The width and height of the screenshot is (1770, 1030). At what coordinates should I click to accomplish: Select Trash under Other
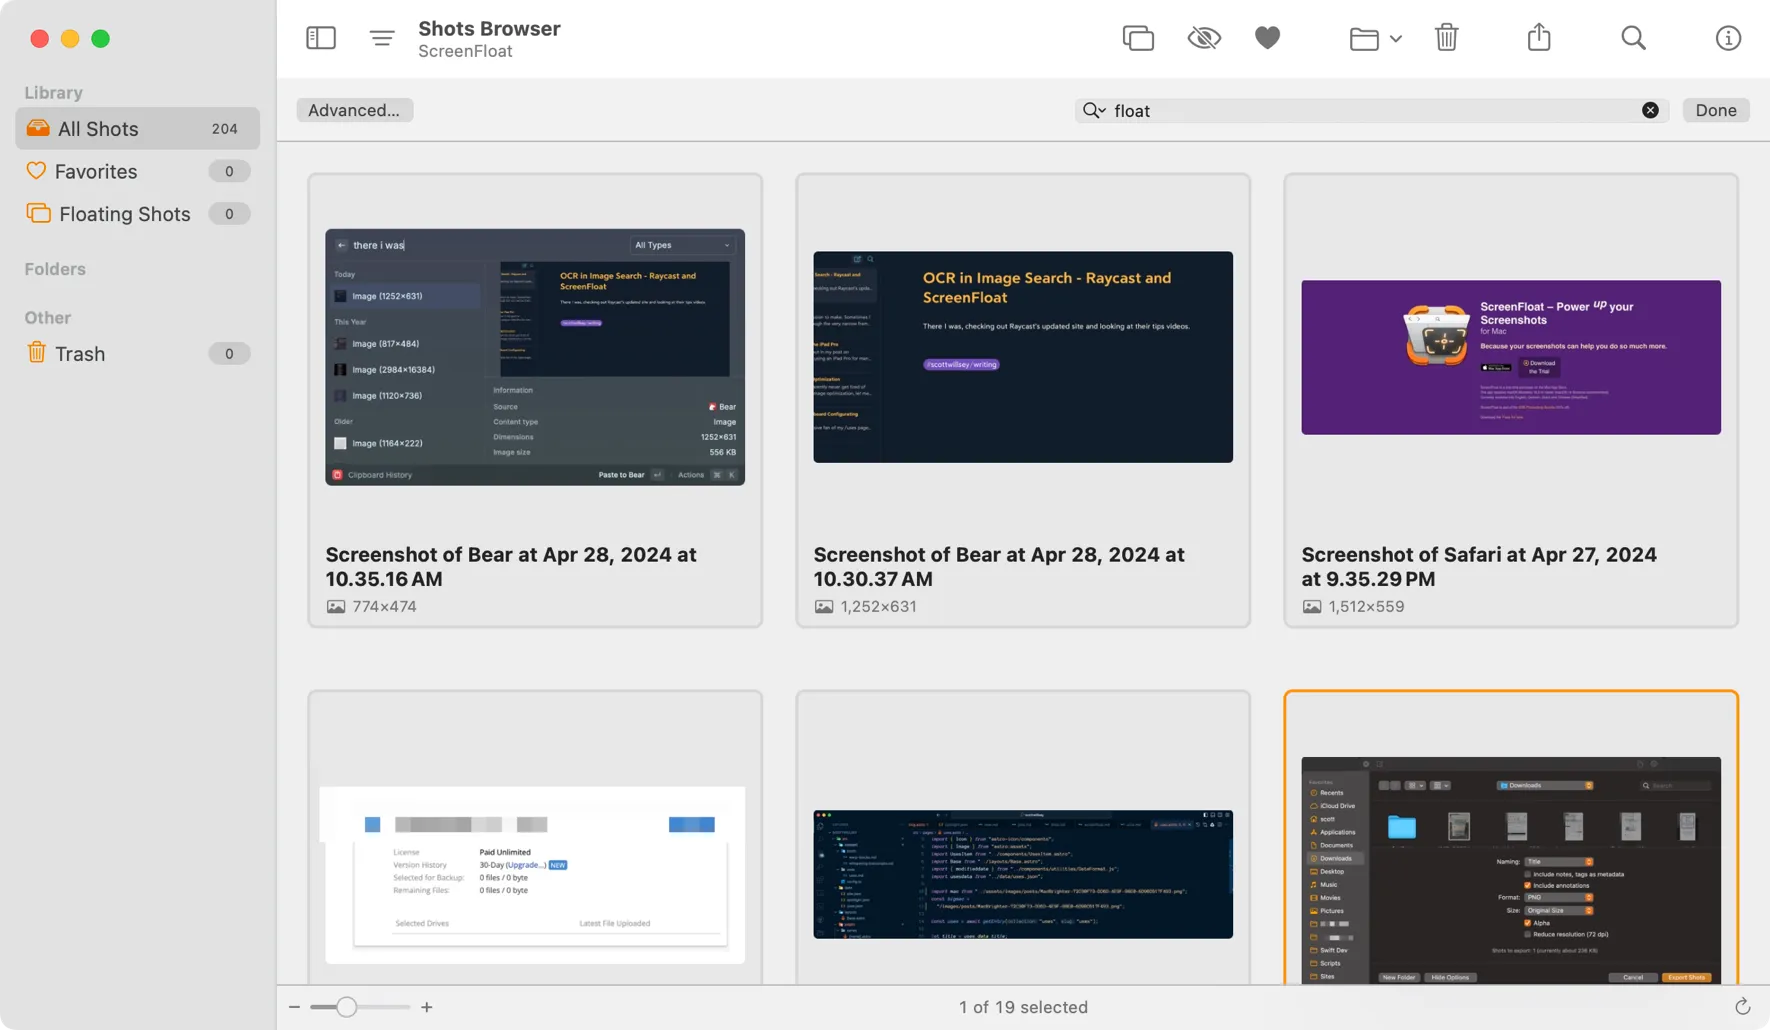80,353
